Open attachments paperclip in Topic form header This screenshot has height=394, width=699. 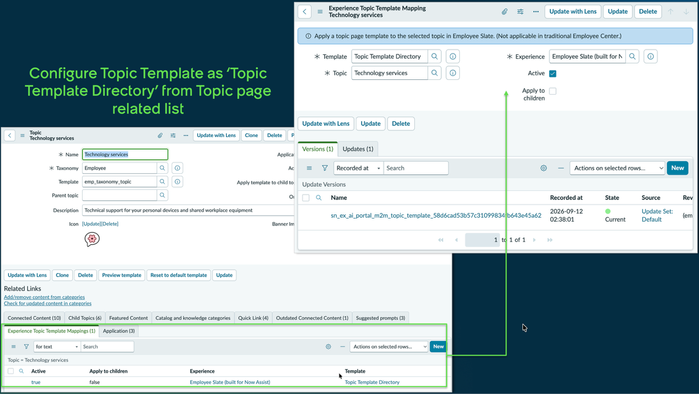pos(160,135)
